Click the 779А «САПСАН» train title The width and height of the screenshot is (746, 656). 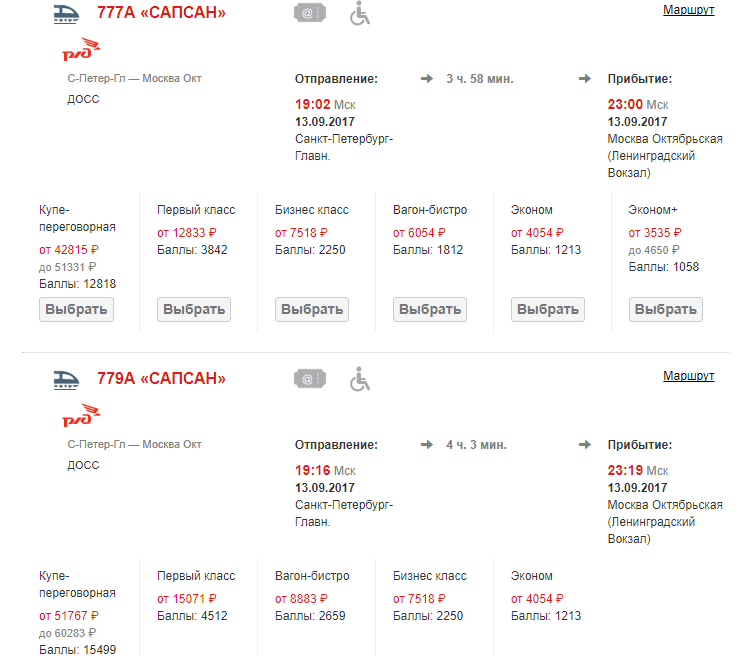pos(161,379)
